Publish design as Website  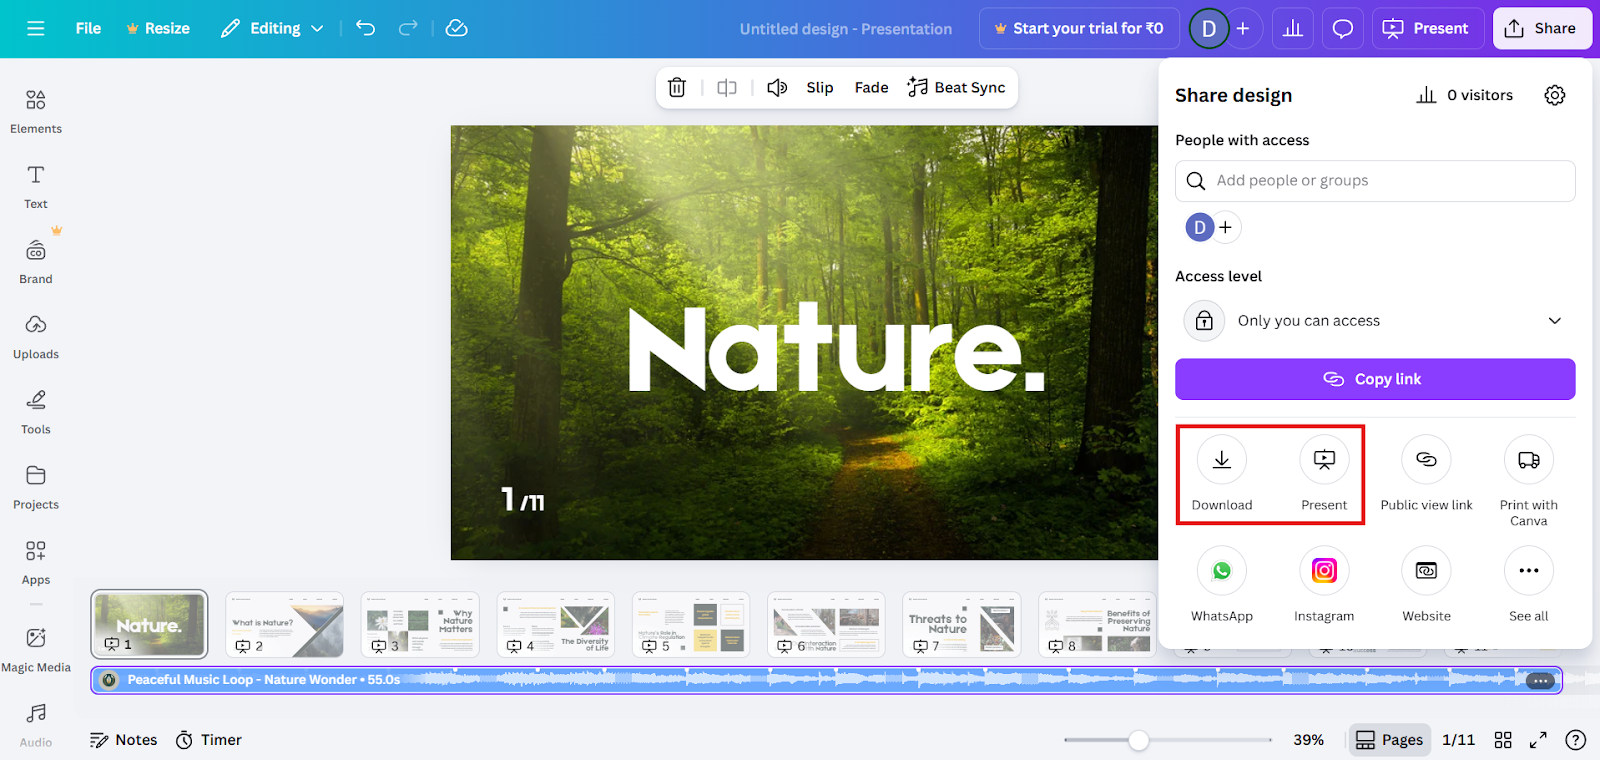coord(1427,585)
